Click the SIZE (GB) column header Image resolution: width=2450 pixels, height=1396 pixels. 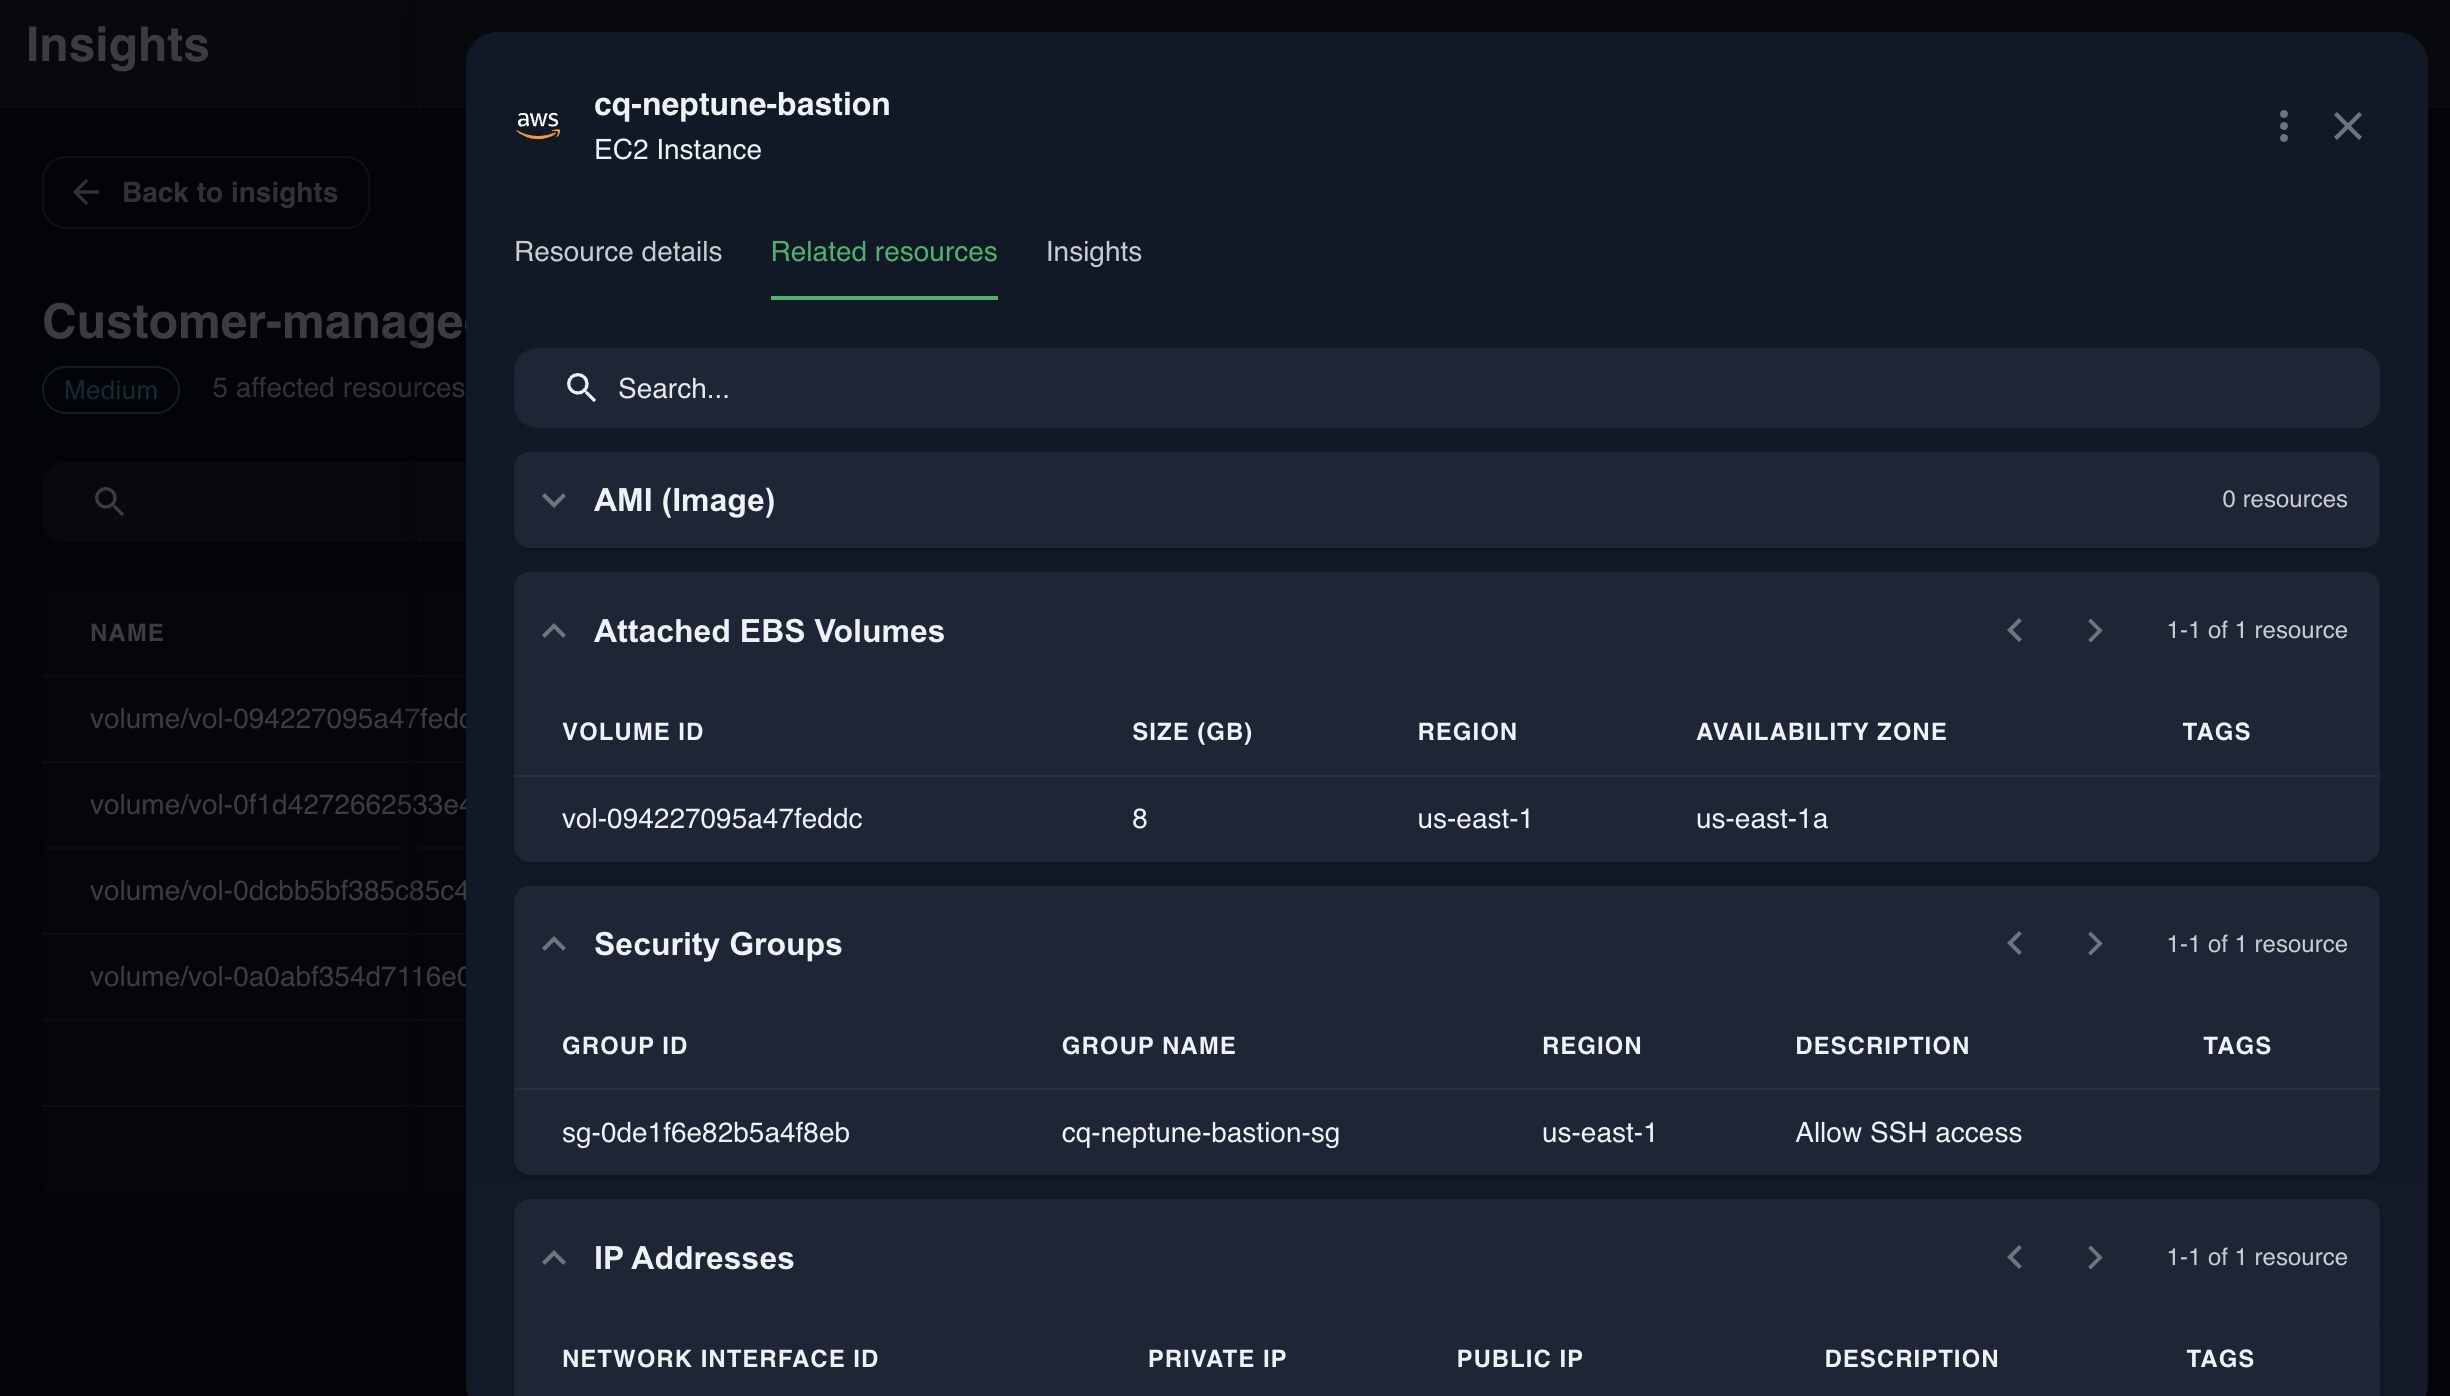[1192, 732]
